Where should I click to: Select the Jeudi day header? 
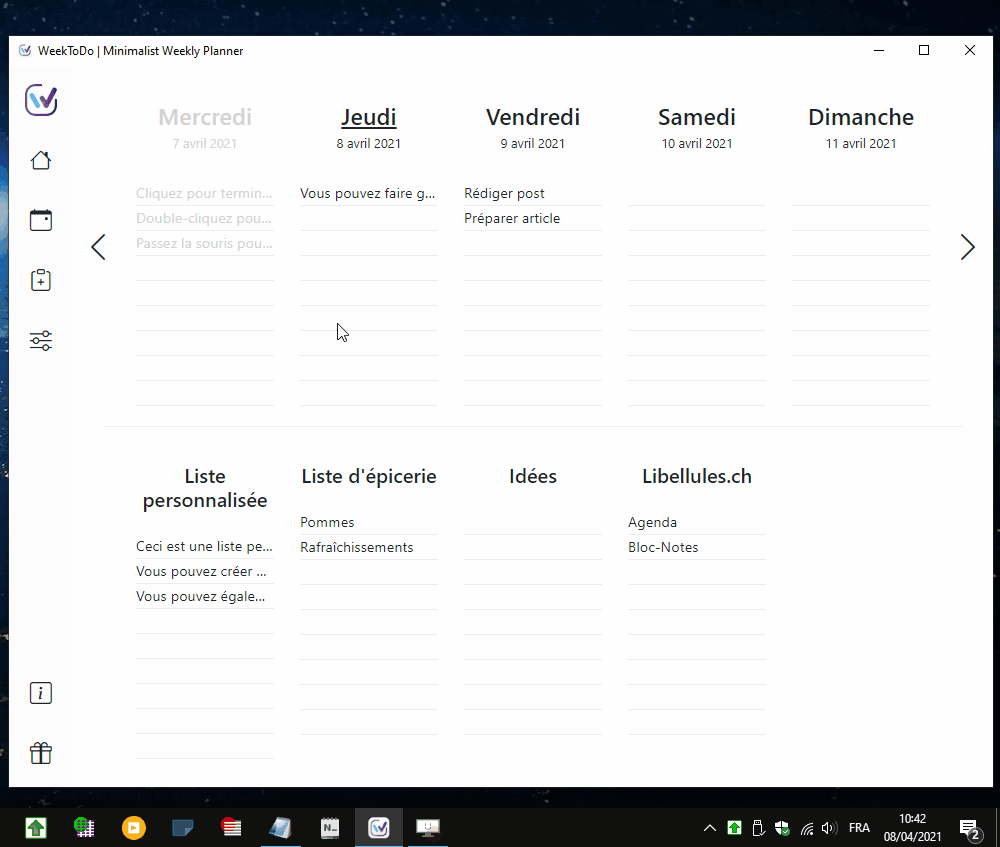[369, 117]
